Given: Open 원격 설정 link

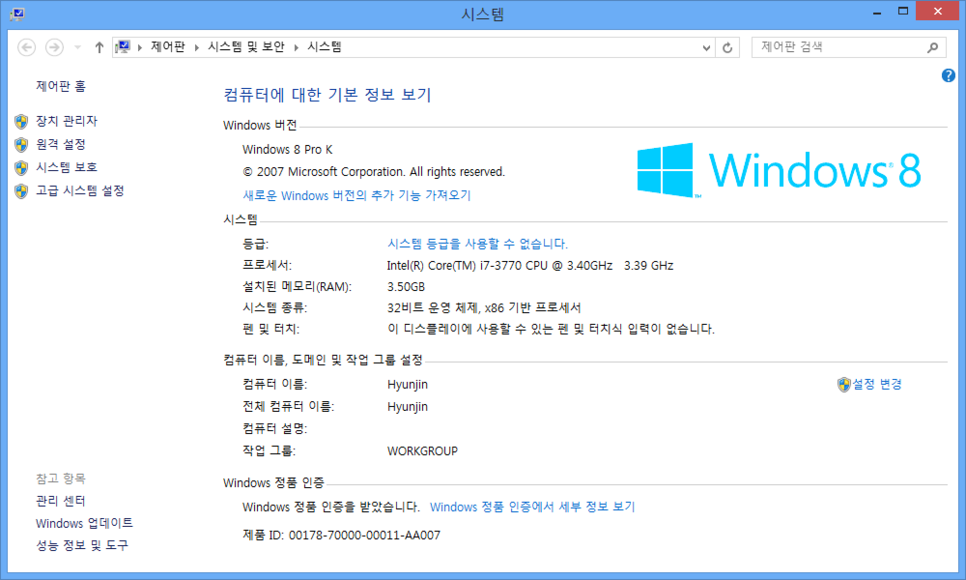Looking at the screenshot, I should 60,144.
